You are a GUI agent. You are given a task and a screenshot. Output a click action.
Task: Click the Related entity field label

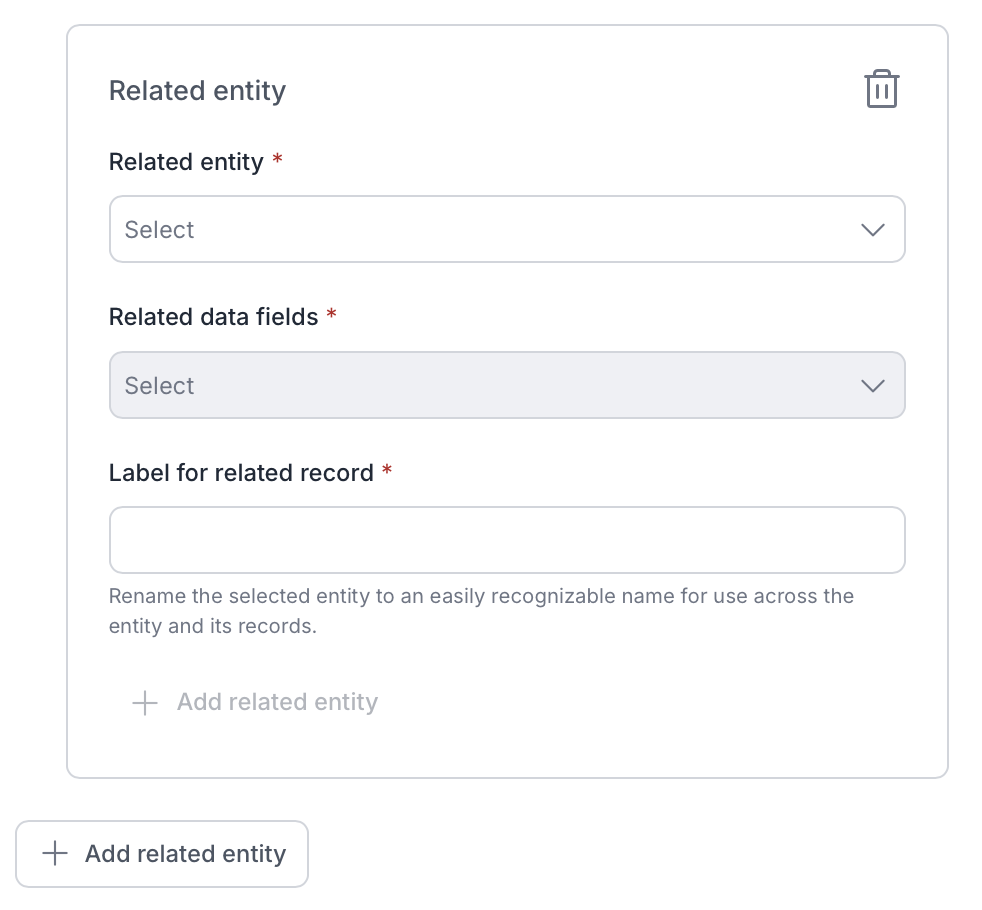[x=186, y=162]
